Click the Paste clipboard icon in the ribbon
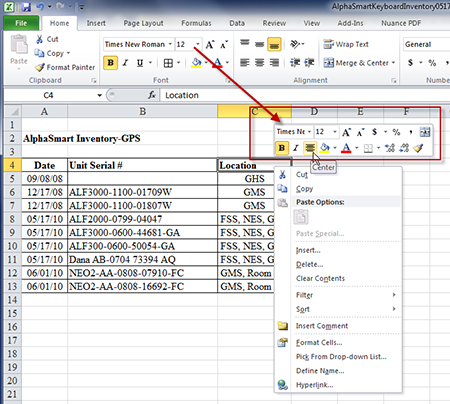The width and height of the screenshot is (450, 404). coord(19,44)
